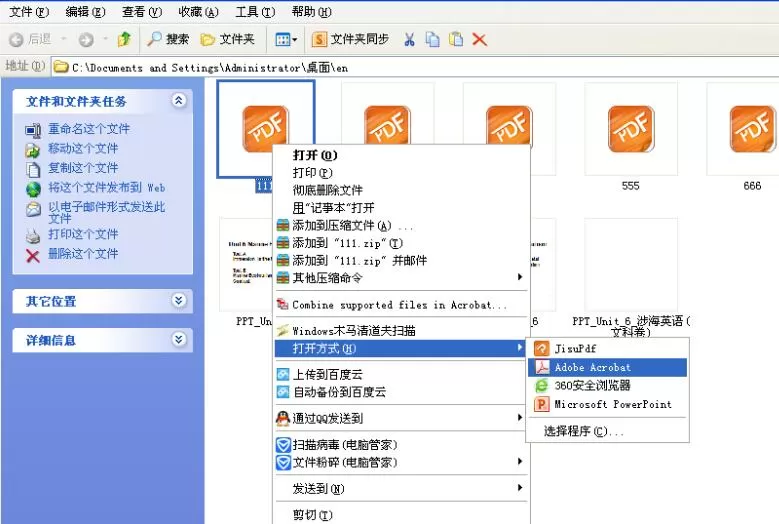
Task: Open with Adobe Acrobat in submenu
Action: (x=608, y=368)
